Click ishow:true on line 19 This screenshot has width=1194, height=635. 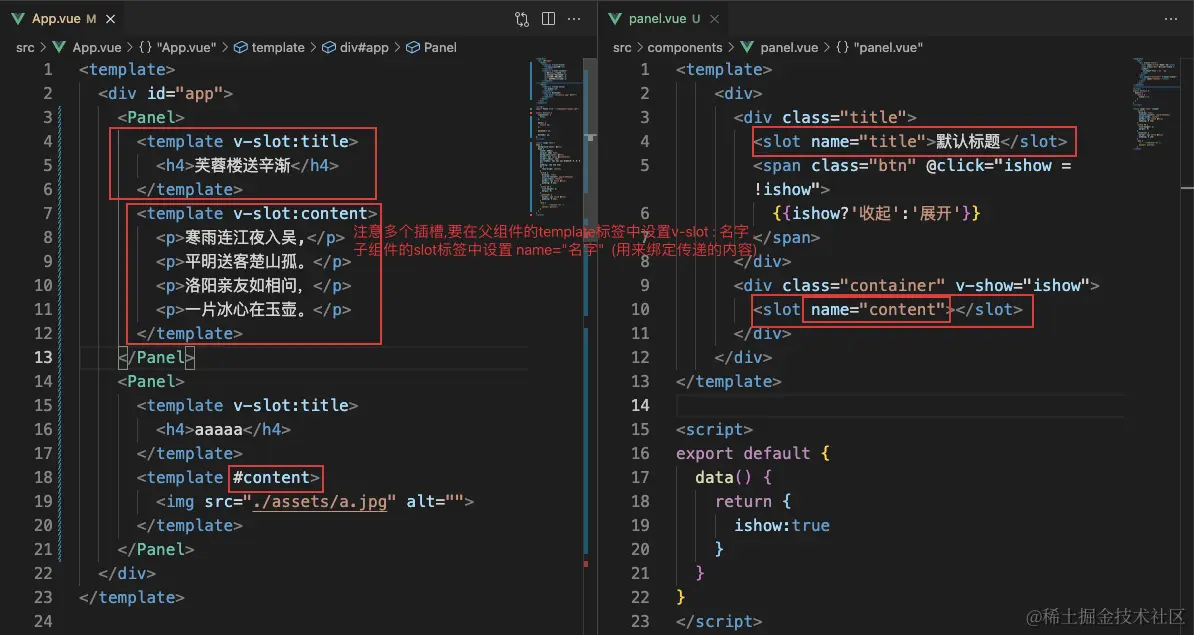782,525
